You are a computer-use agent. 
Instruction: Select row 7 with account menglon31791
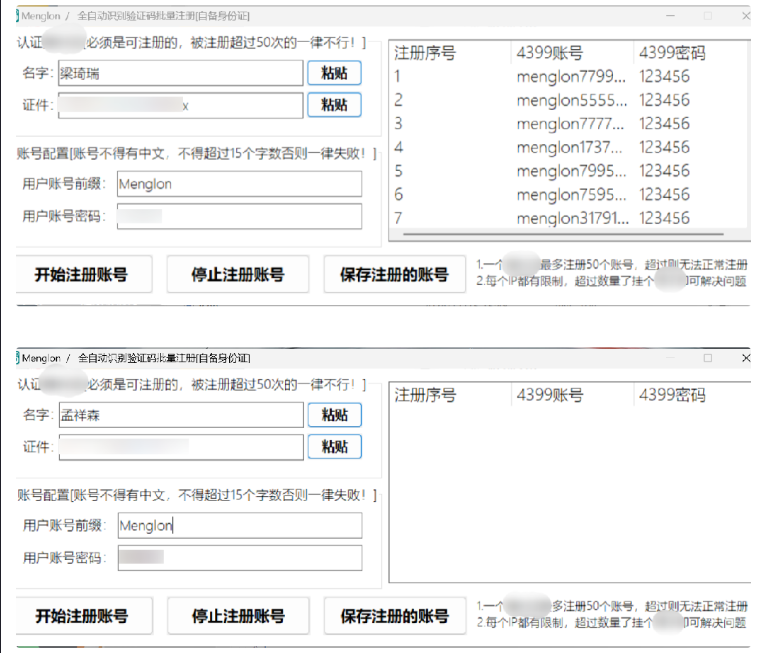click(x=570, y=218)
